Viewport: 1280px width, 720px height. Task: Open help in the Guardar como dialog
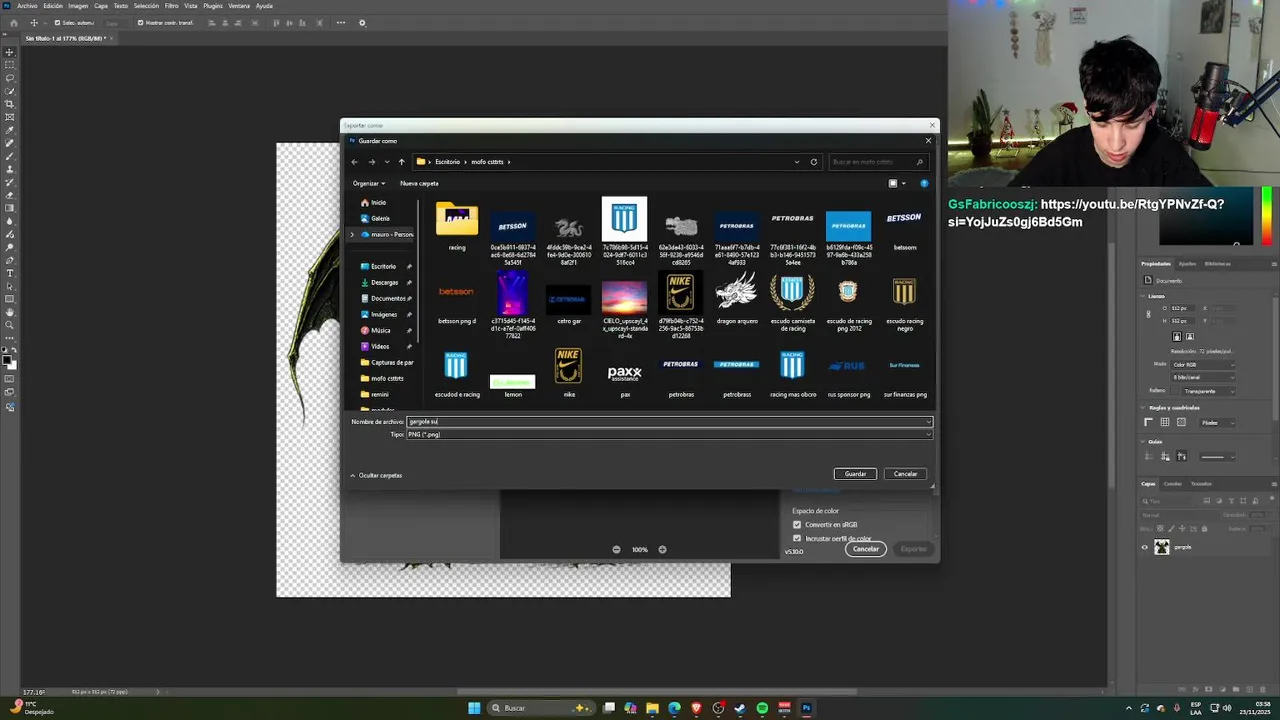[x=924, y=183]
